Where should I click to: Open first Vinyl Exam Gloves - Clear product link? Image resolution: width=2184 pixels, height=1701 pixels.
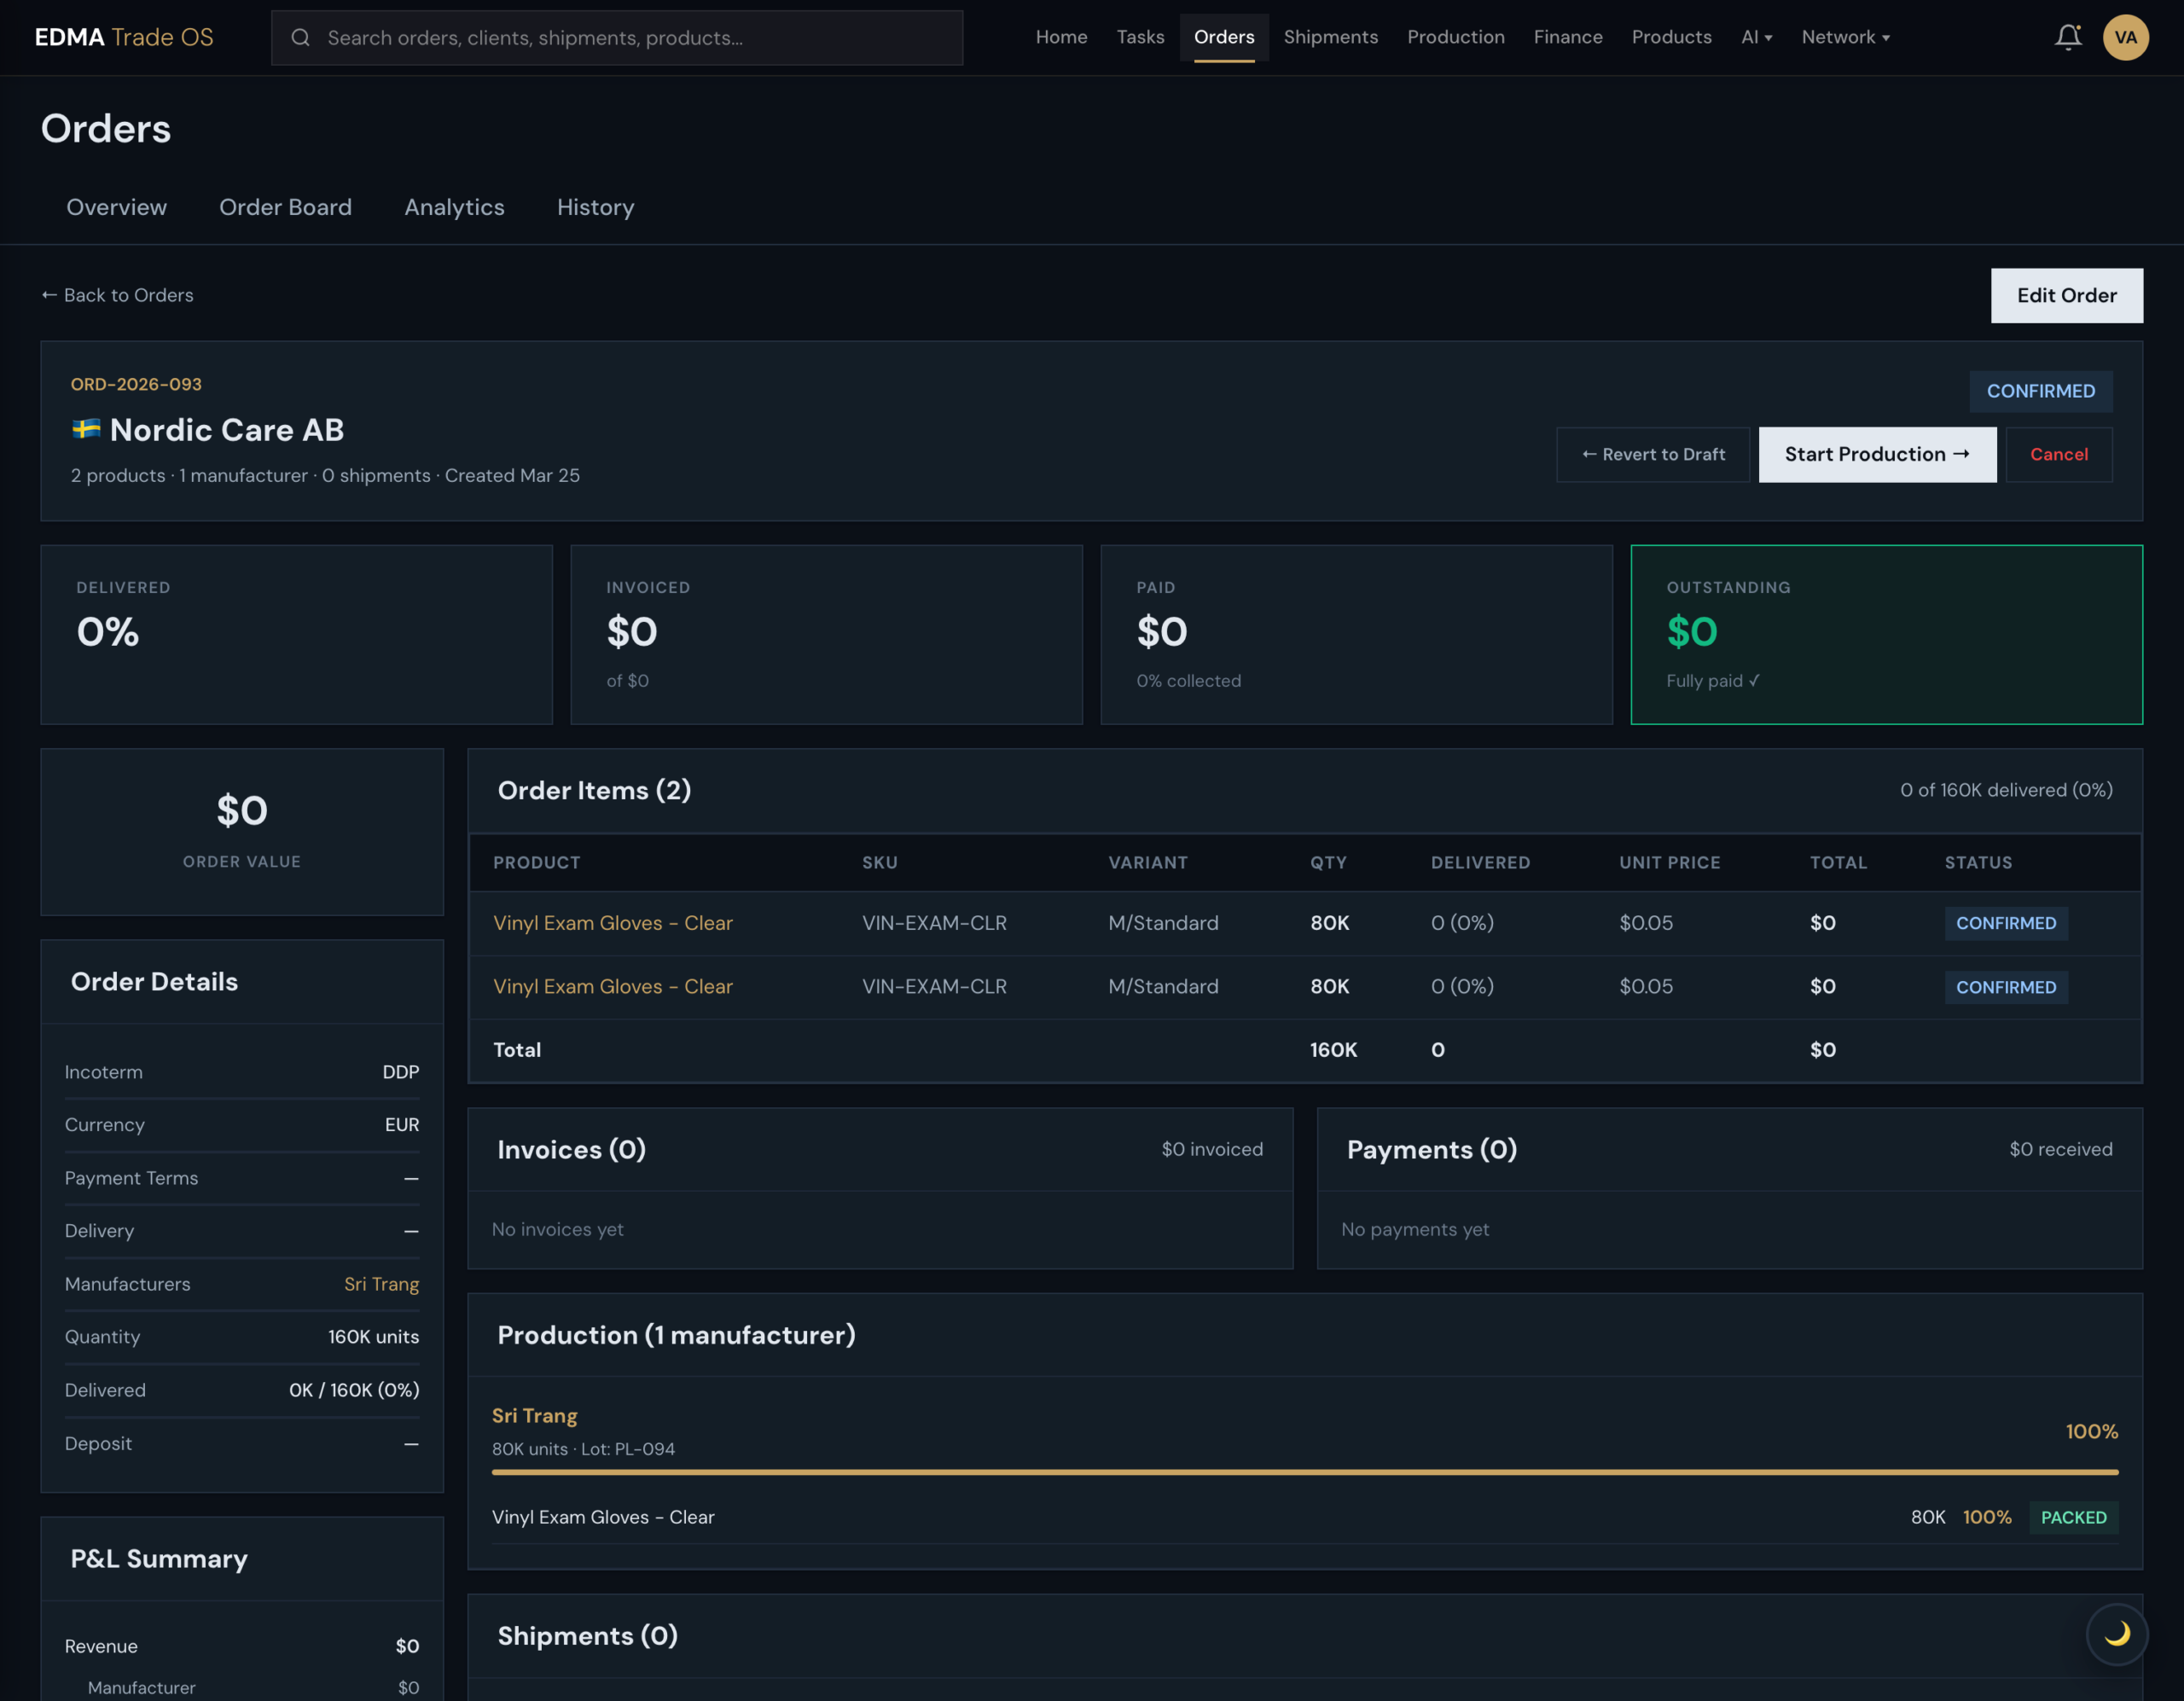(x=612, y=923)
